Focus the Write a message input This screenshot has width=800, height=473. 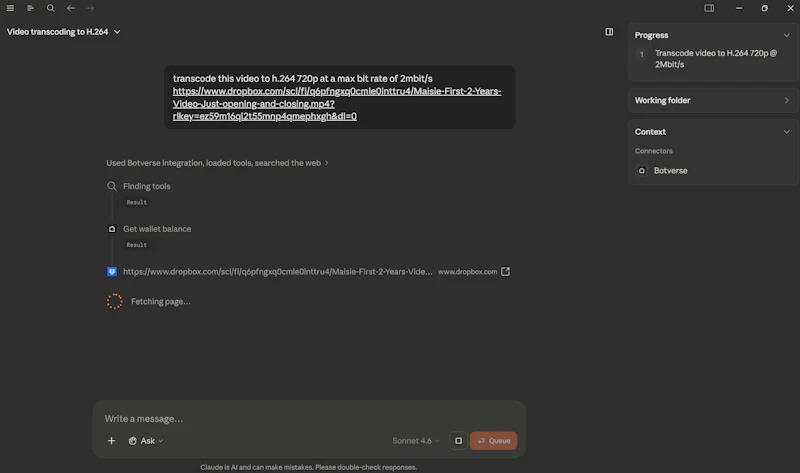tap(309, 419)
